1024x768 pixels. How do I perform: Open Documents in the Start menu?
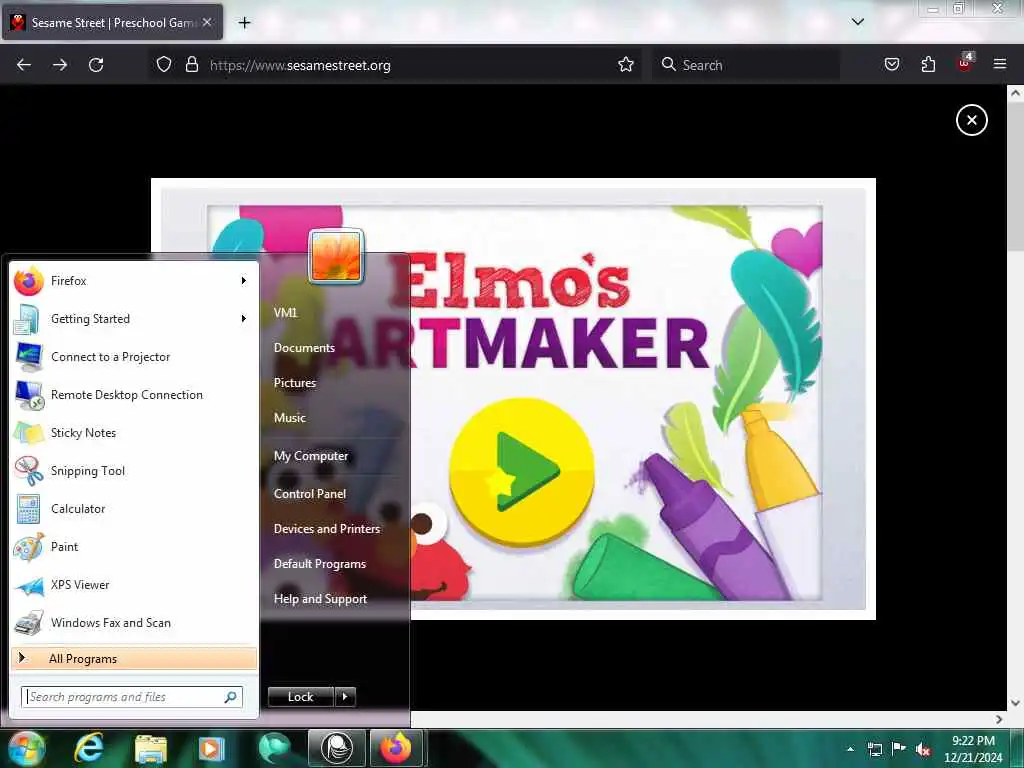tap(304, 347)
